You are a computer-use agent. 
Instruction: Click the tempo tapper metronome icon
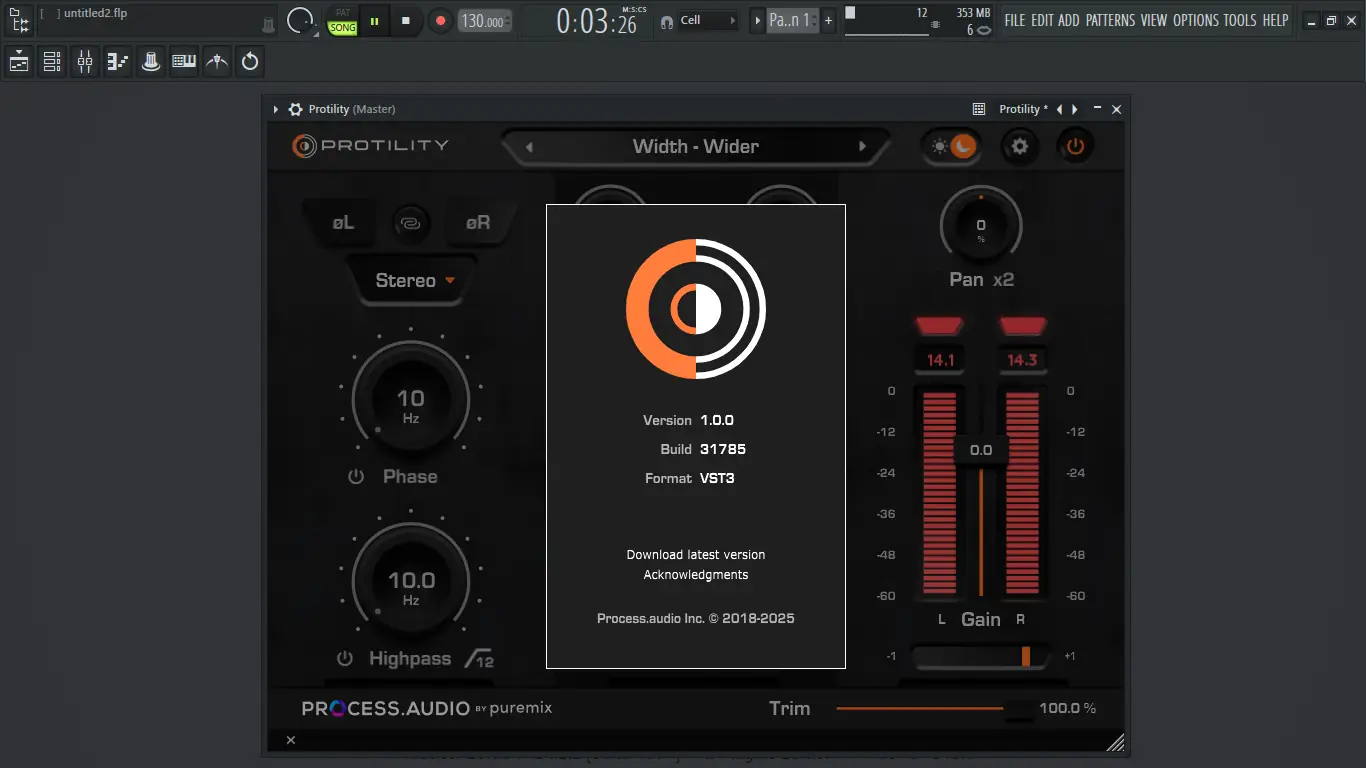click(217, 62)
